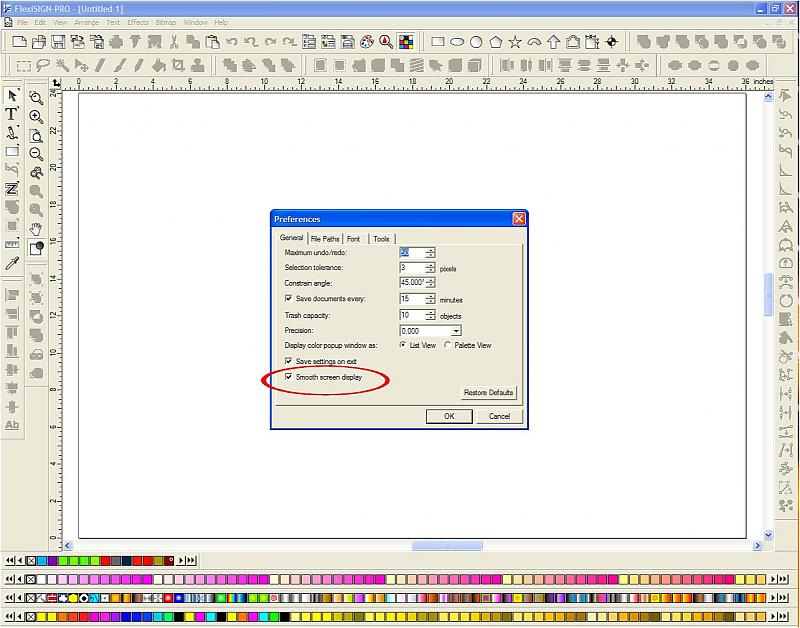Select the star shape icon
Screen dimensions: 800x628
click(515, 42)
